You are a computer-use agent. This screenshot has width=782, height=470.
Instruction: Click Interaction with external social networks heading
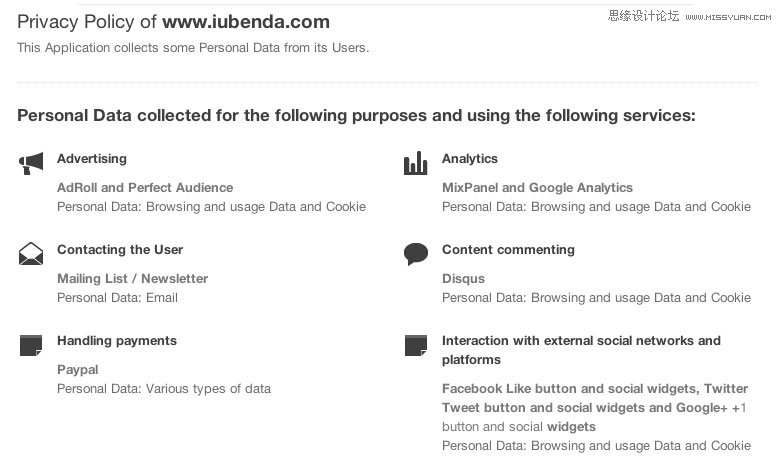[x=581, y=350]
